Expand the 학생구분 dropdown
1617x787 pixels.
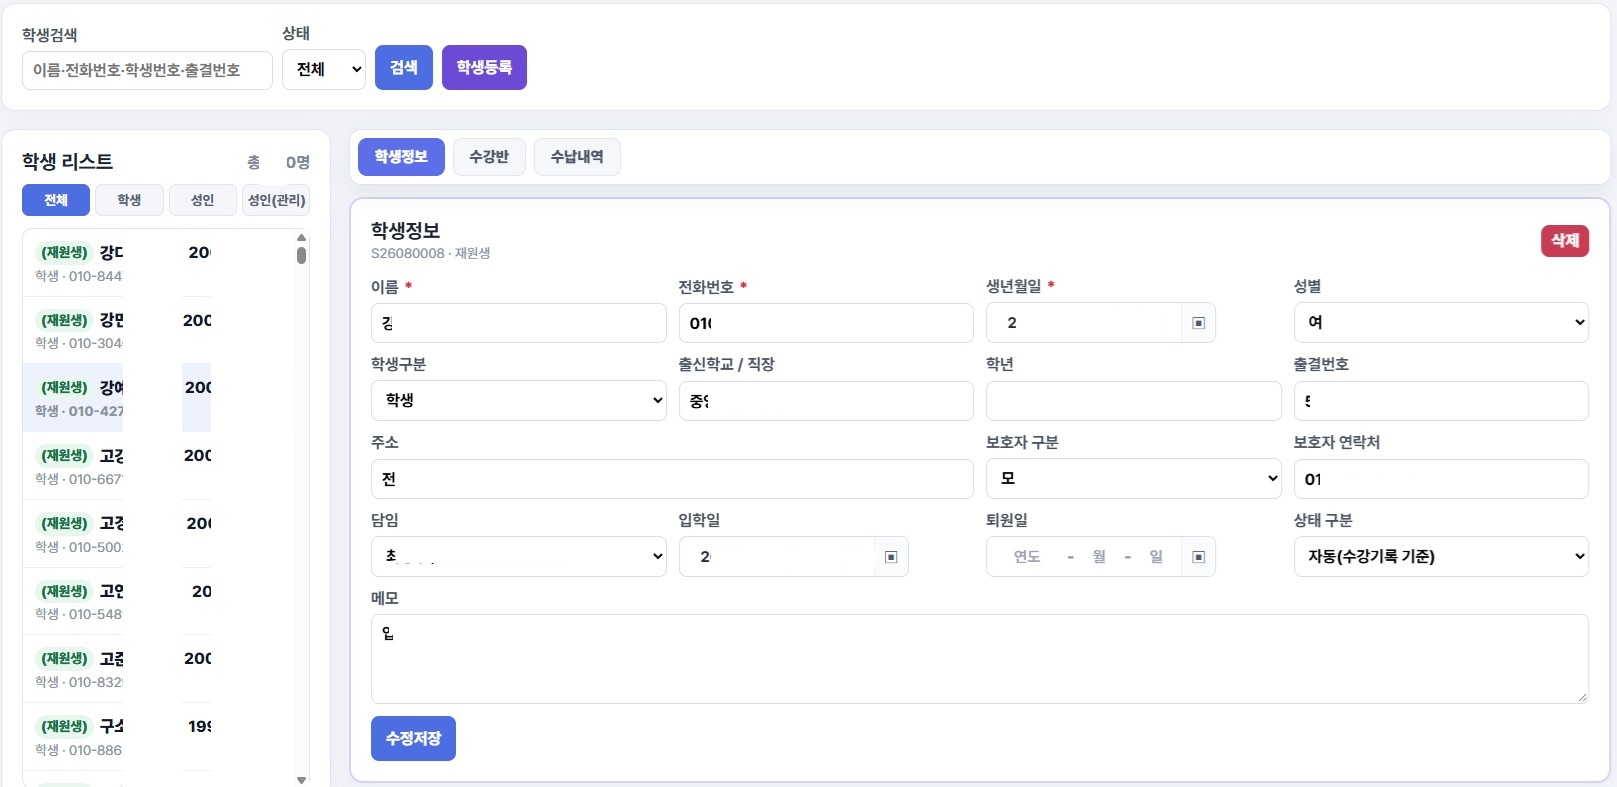pos(518,400)
